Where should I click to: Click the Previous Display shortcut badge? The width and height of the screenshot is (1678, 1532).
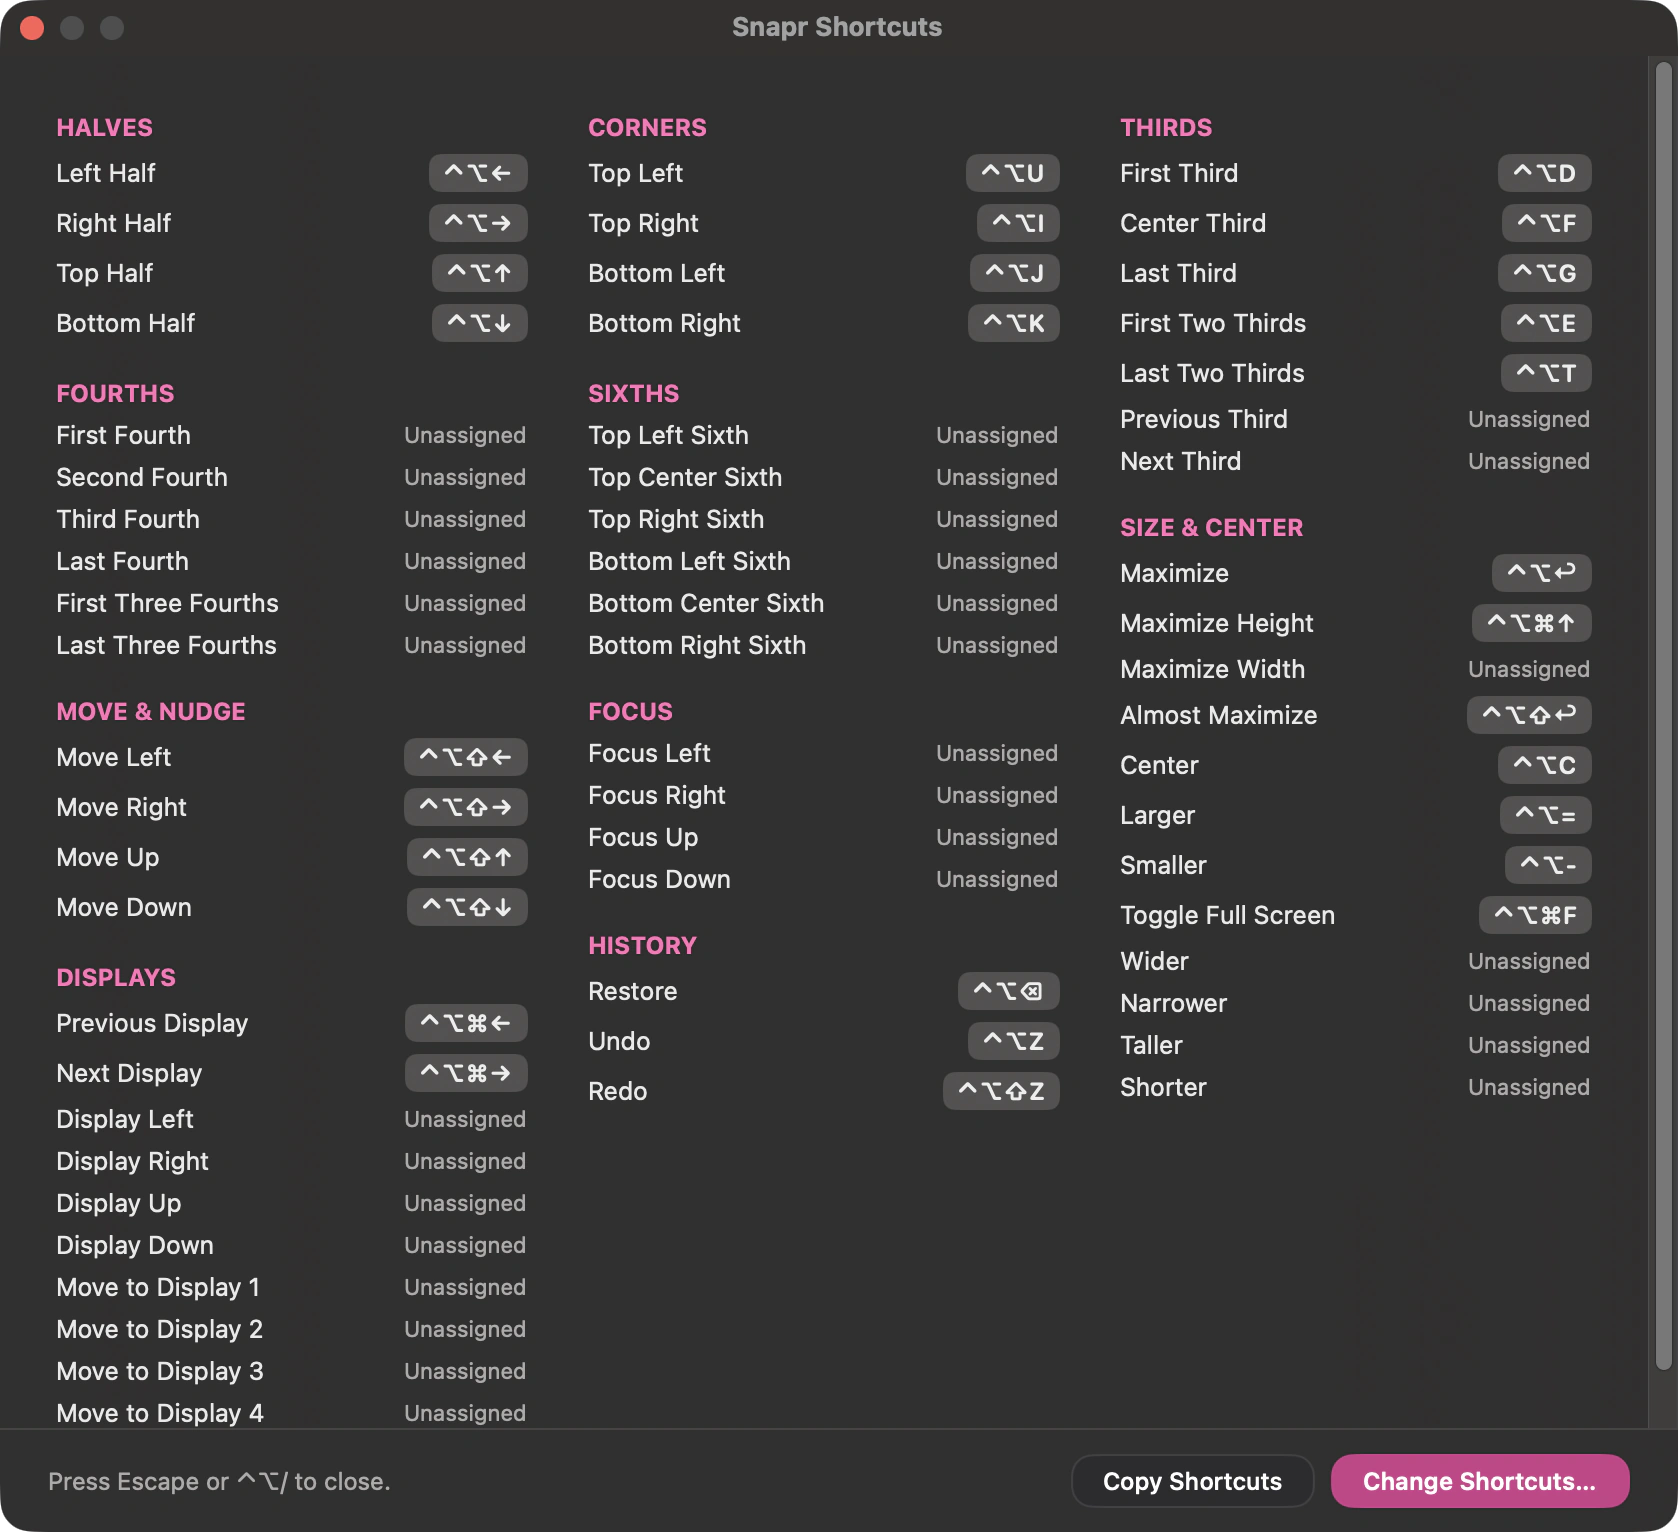tap(466, 1023)
